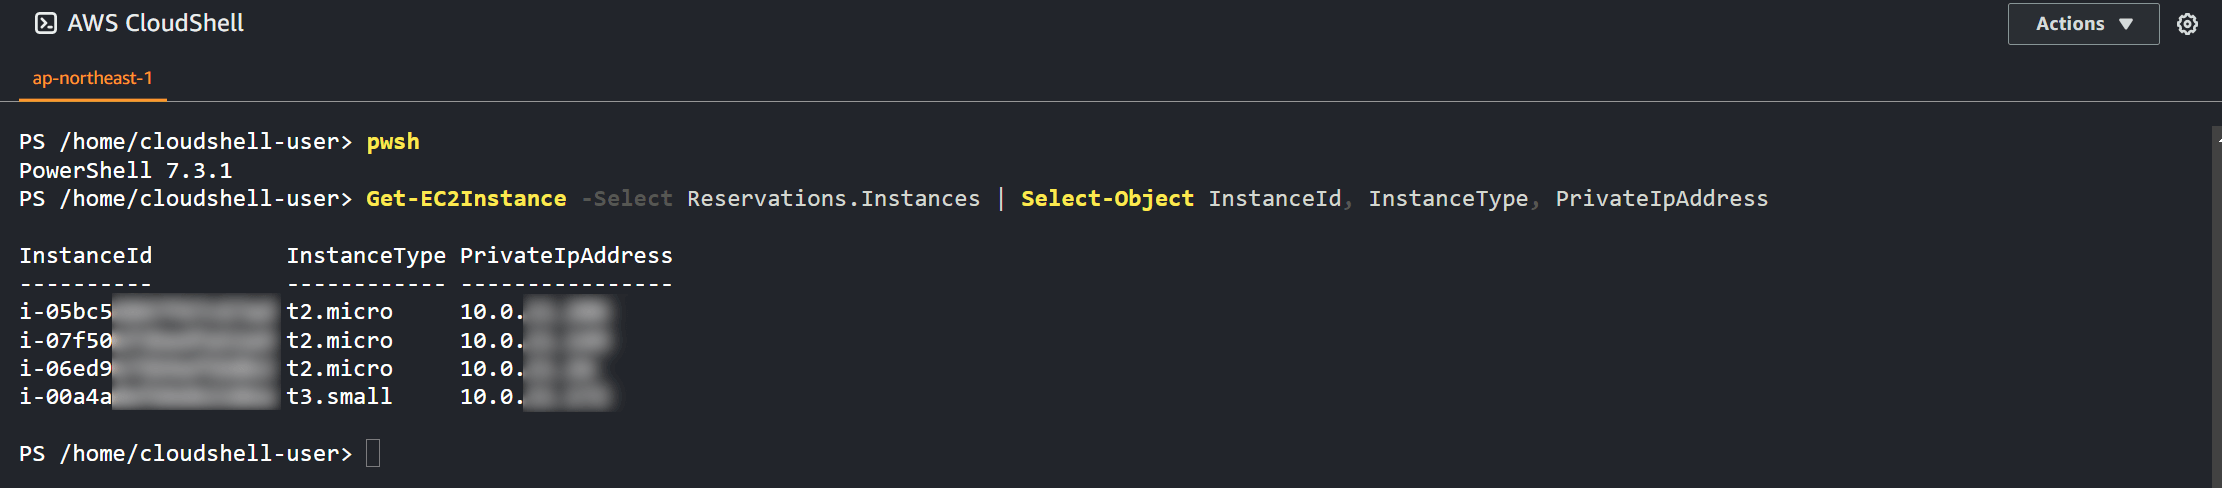This screenshot has height=488, width=2222.
Task: Open the Actions dropdown menu
Action: click(x=2083, y=24)
